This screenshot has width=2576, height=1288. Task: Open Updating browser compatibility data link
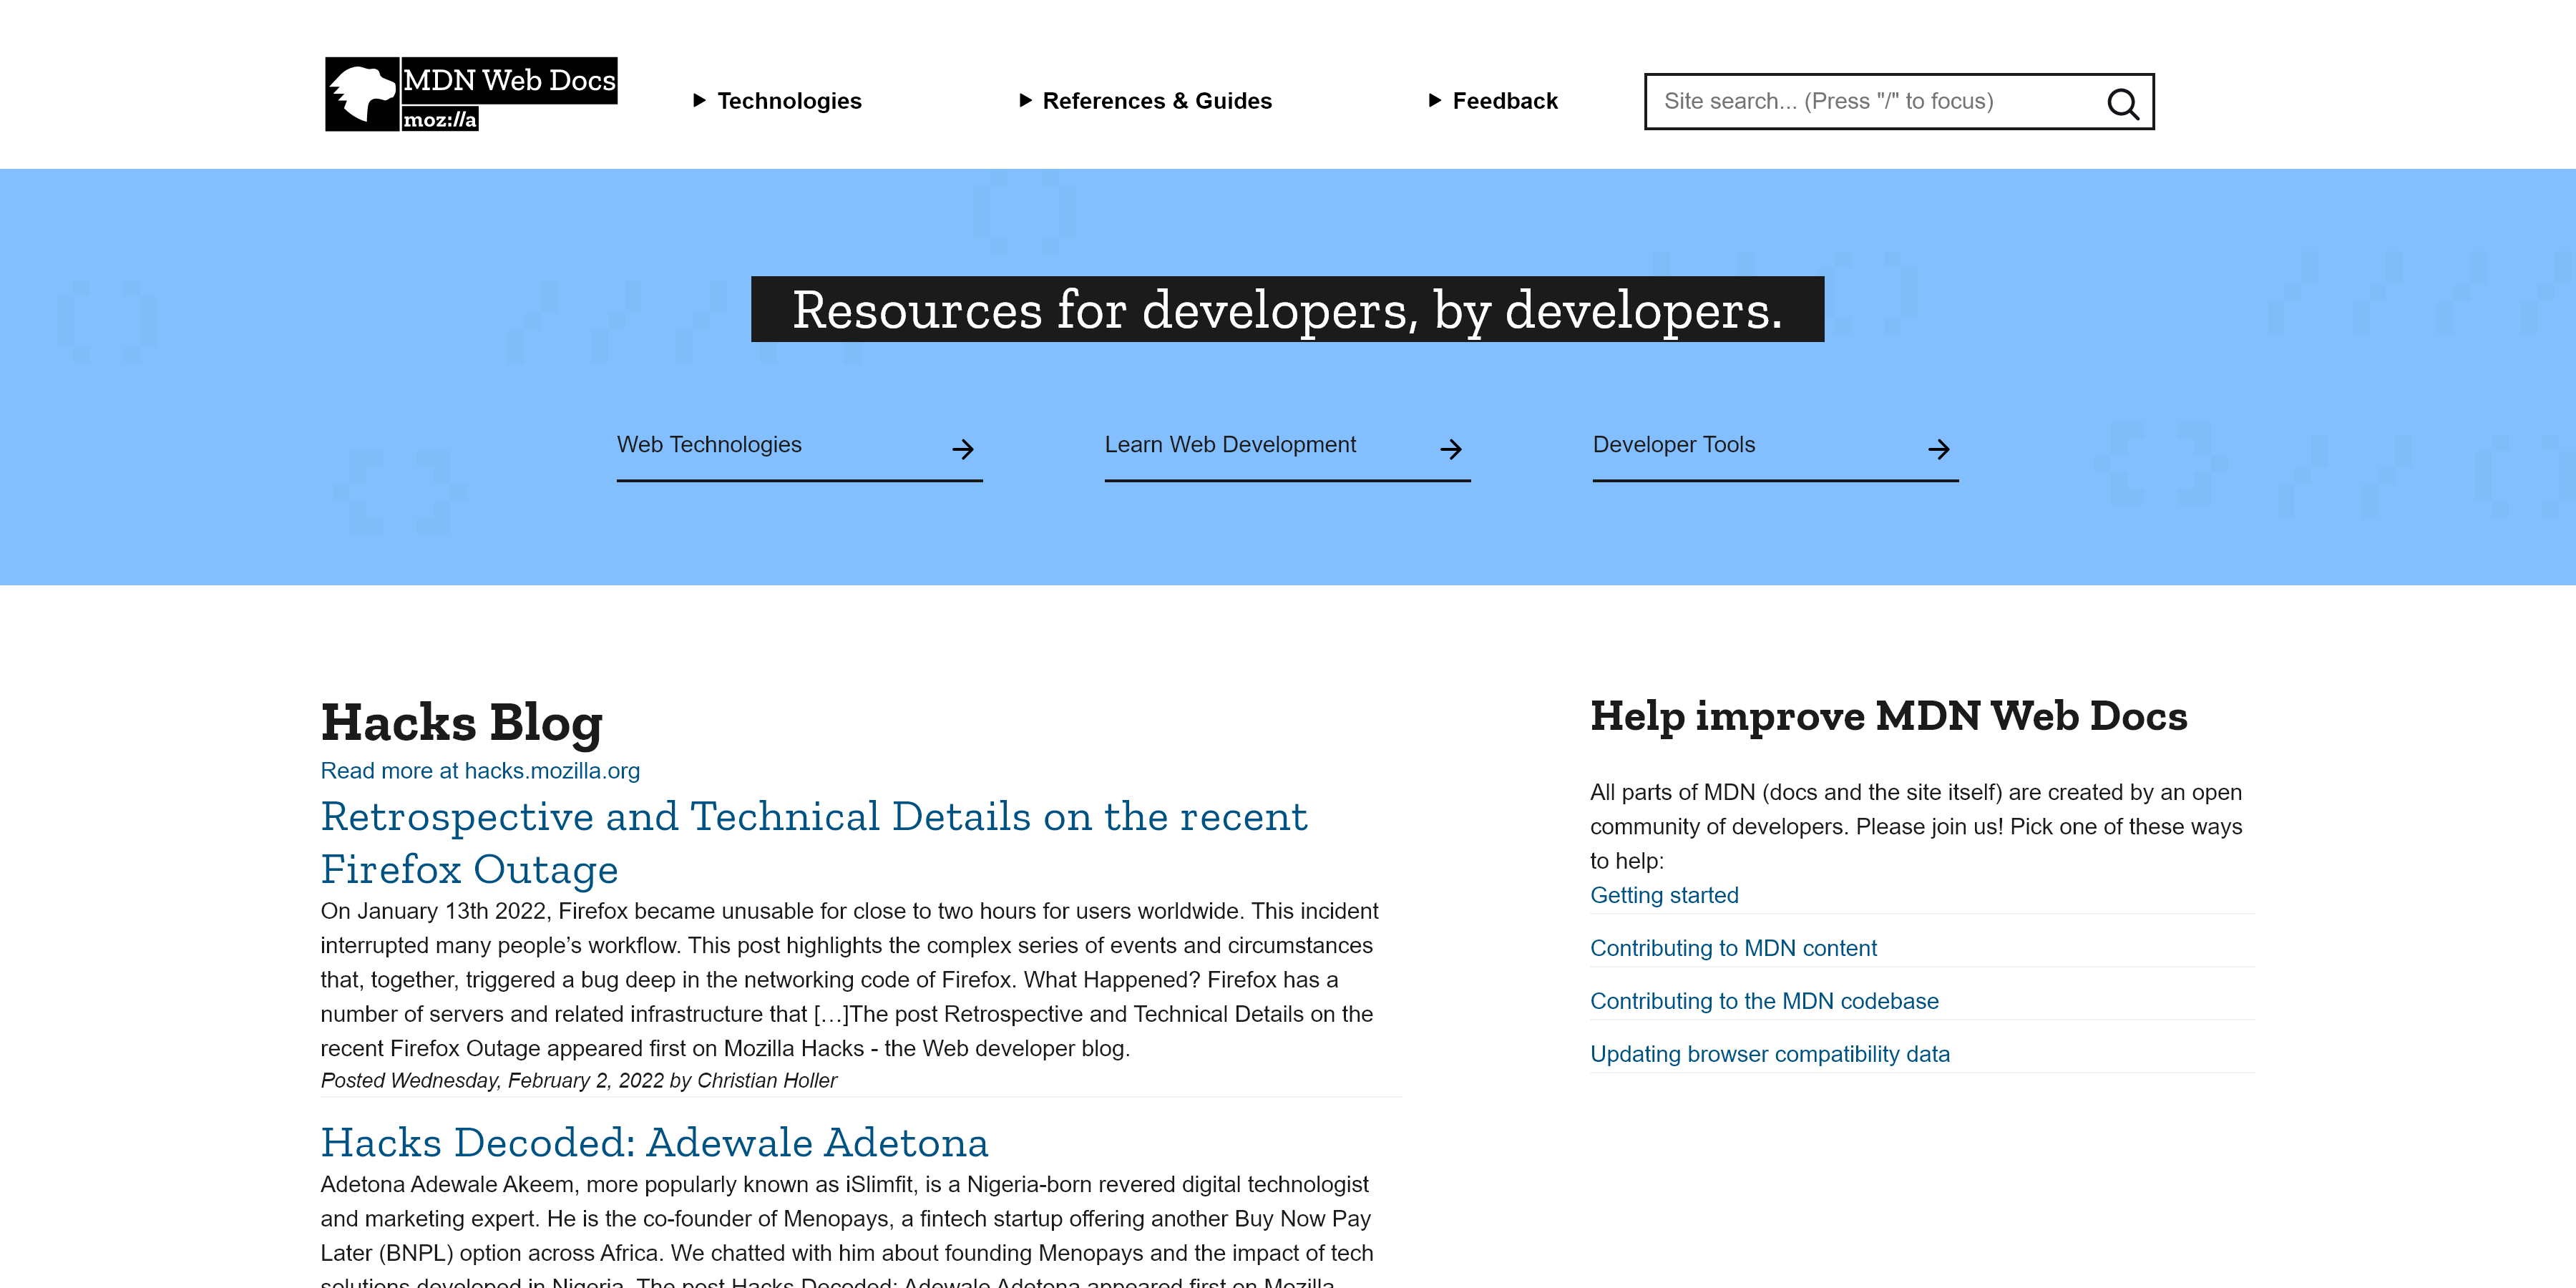(x=1769, y=1054)
